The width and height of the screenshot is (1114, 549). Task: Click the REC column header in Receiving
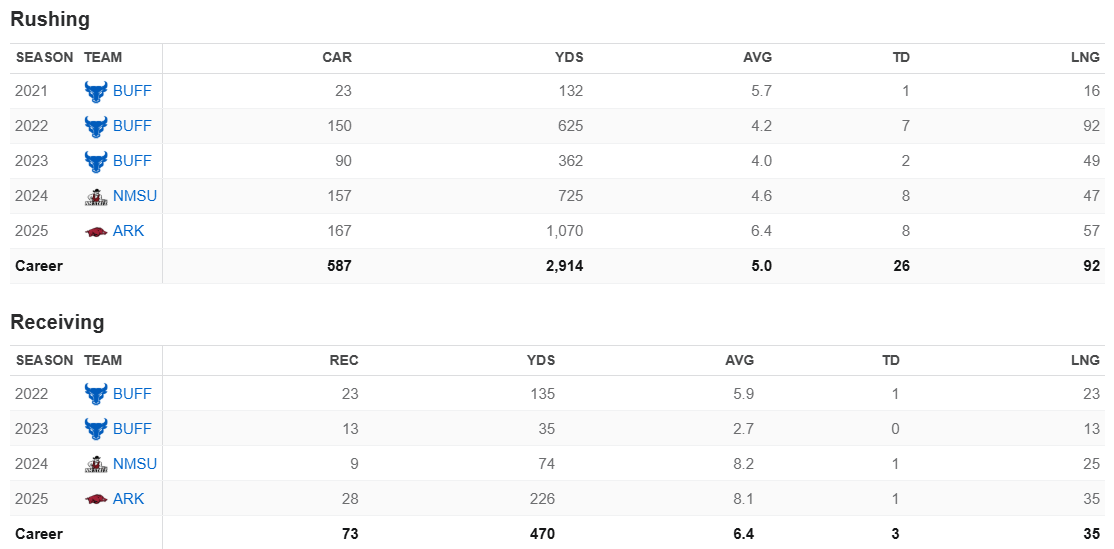click(x=344, y=360)
